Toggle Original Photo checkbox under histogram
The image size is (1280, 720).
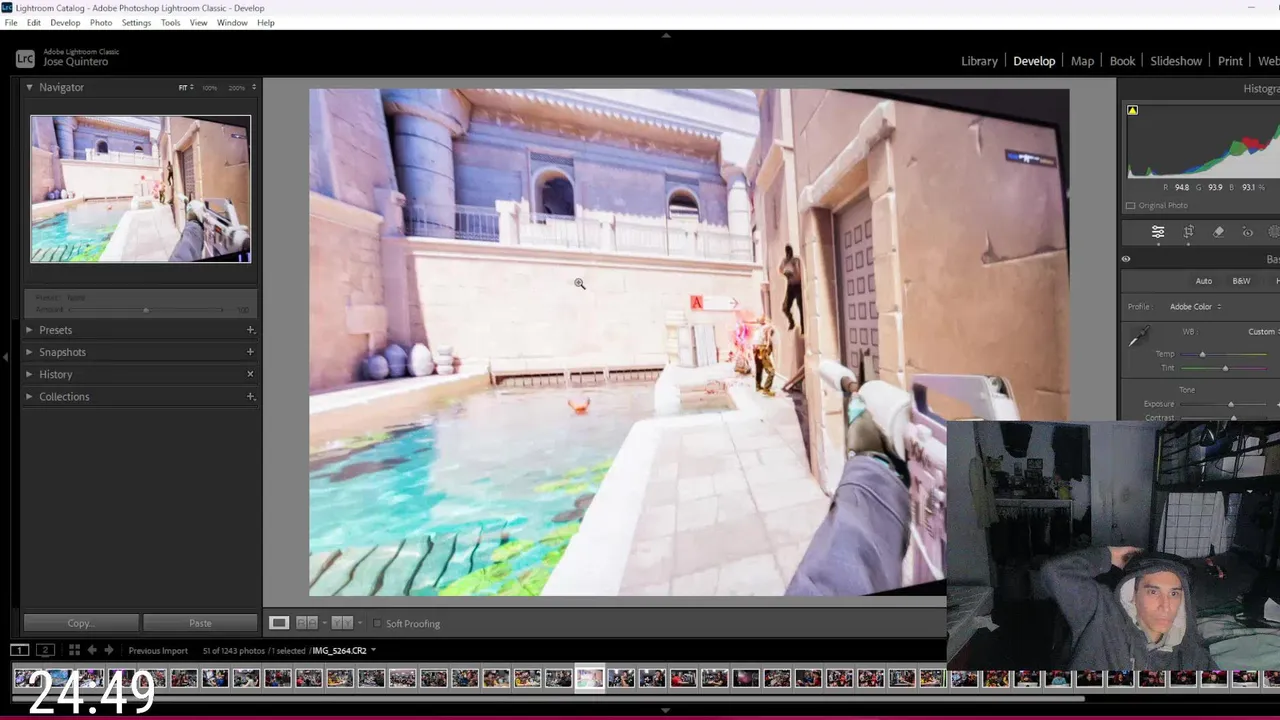[1131, 206]
